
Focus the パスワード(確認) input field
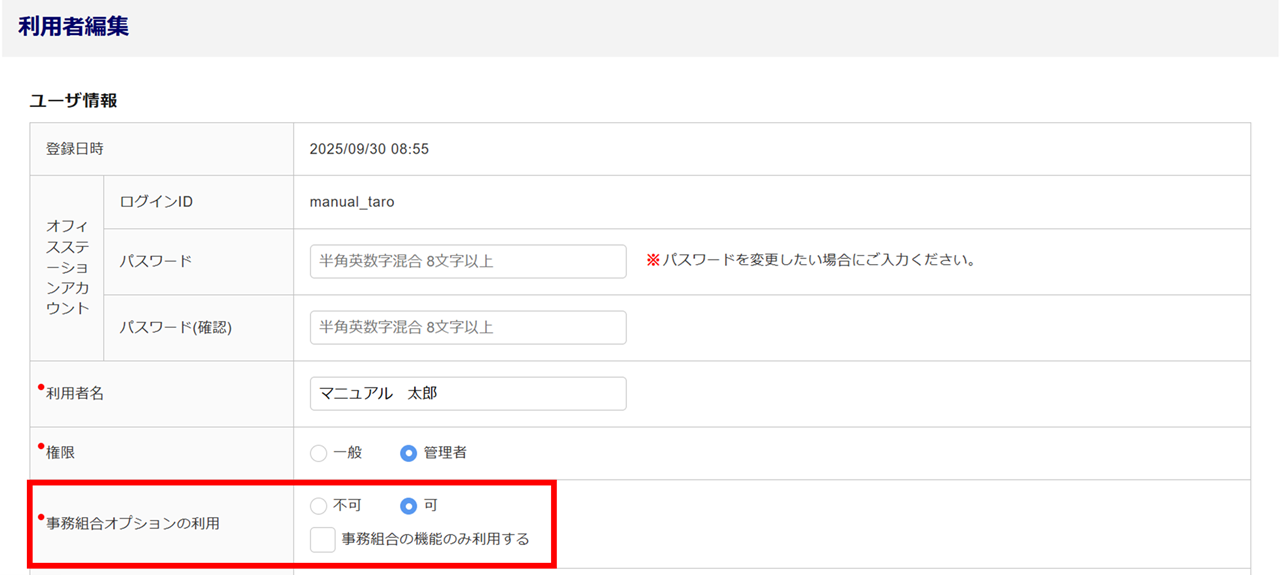(468, 327)
